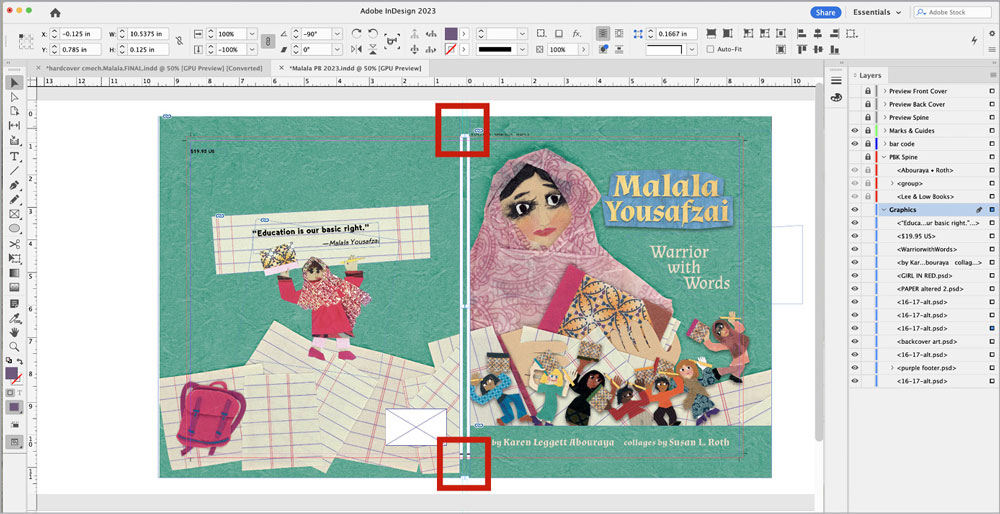Hide the bar code layer

pyautogui.click(x=855, y=144)
